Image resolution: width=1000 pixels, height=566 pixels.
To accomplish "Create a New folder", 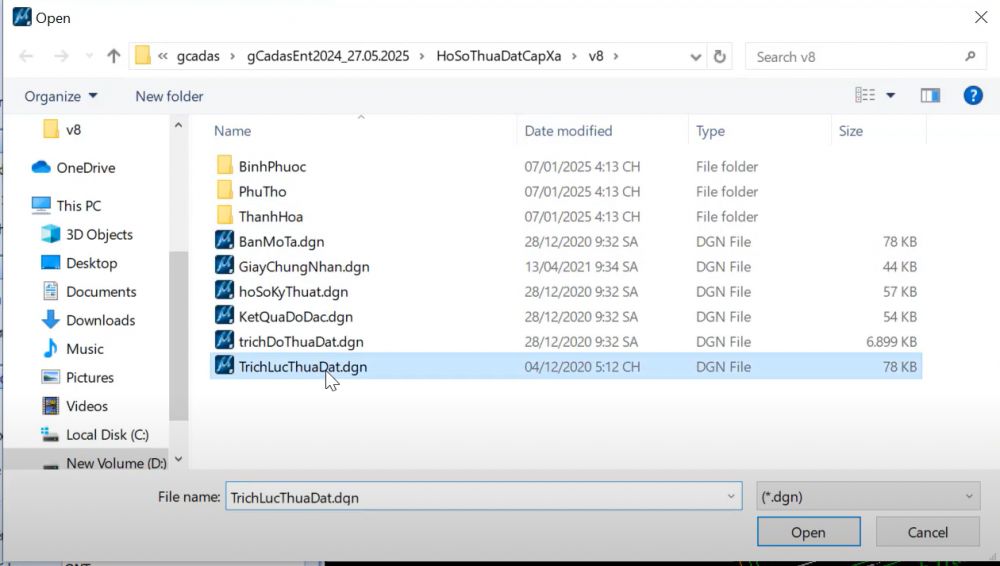I will pyautogui.click(x=169, y=96).
